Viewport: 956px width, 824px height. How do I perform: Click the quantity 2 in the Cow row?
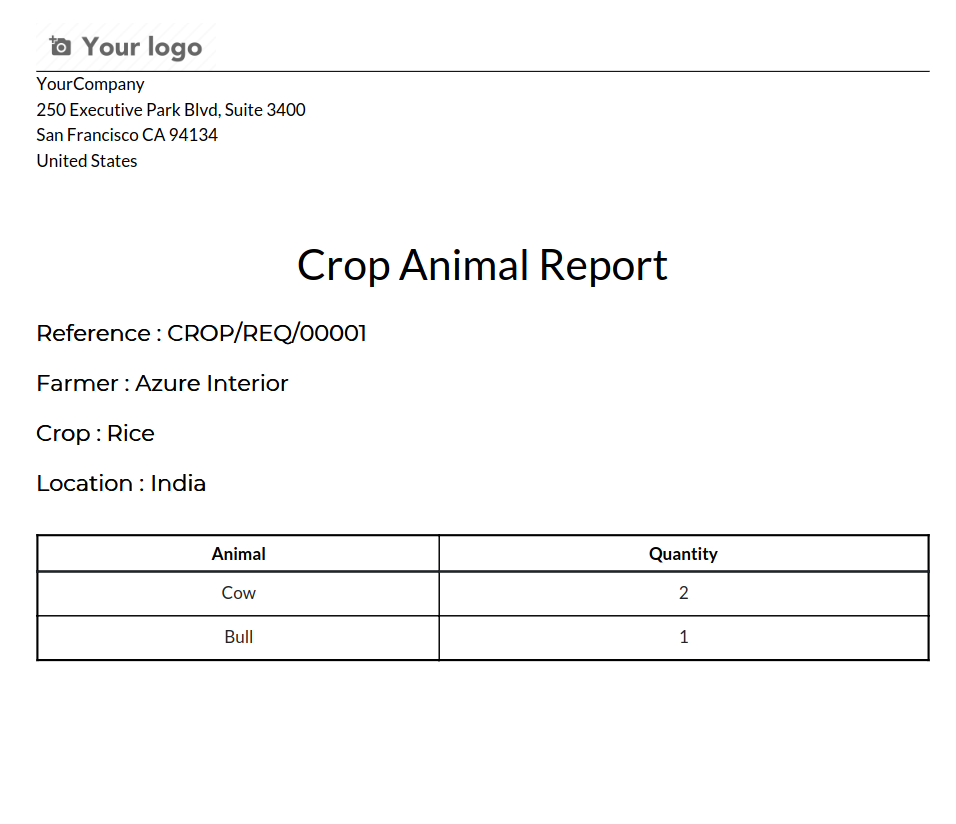[684, 593]
